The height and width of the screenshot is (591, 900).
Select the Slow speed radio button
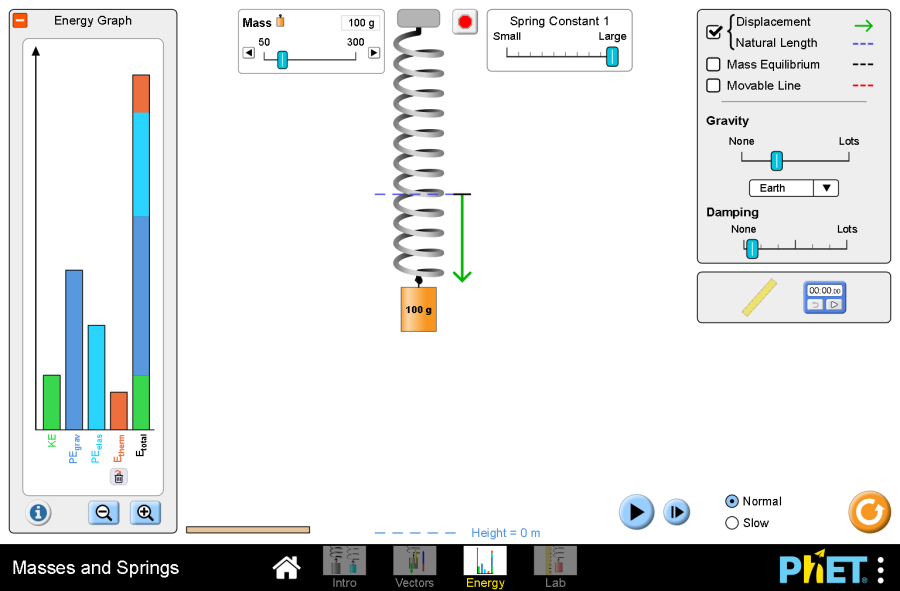(732, 523)
